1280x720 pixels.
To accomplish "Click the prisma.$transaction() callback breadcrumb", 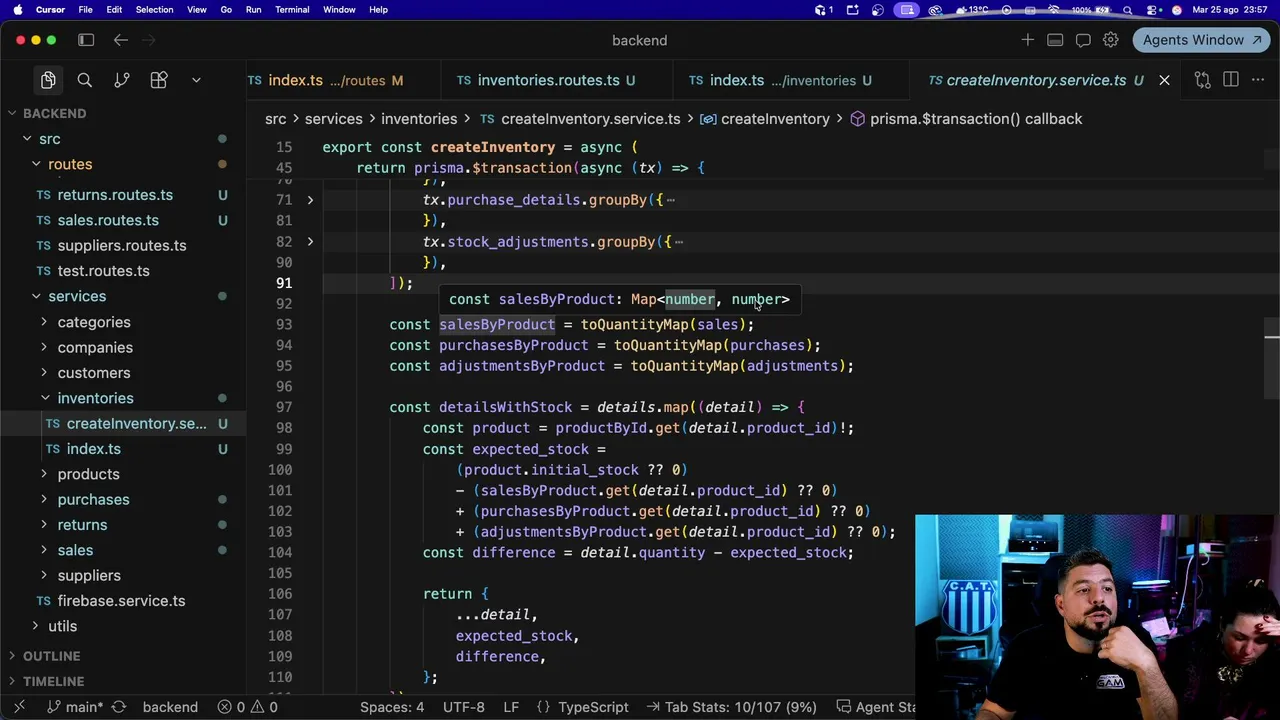I will [x=966, y=119].
